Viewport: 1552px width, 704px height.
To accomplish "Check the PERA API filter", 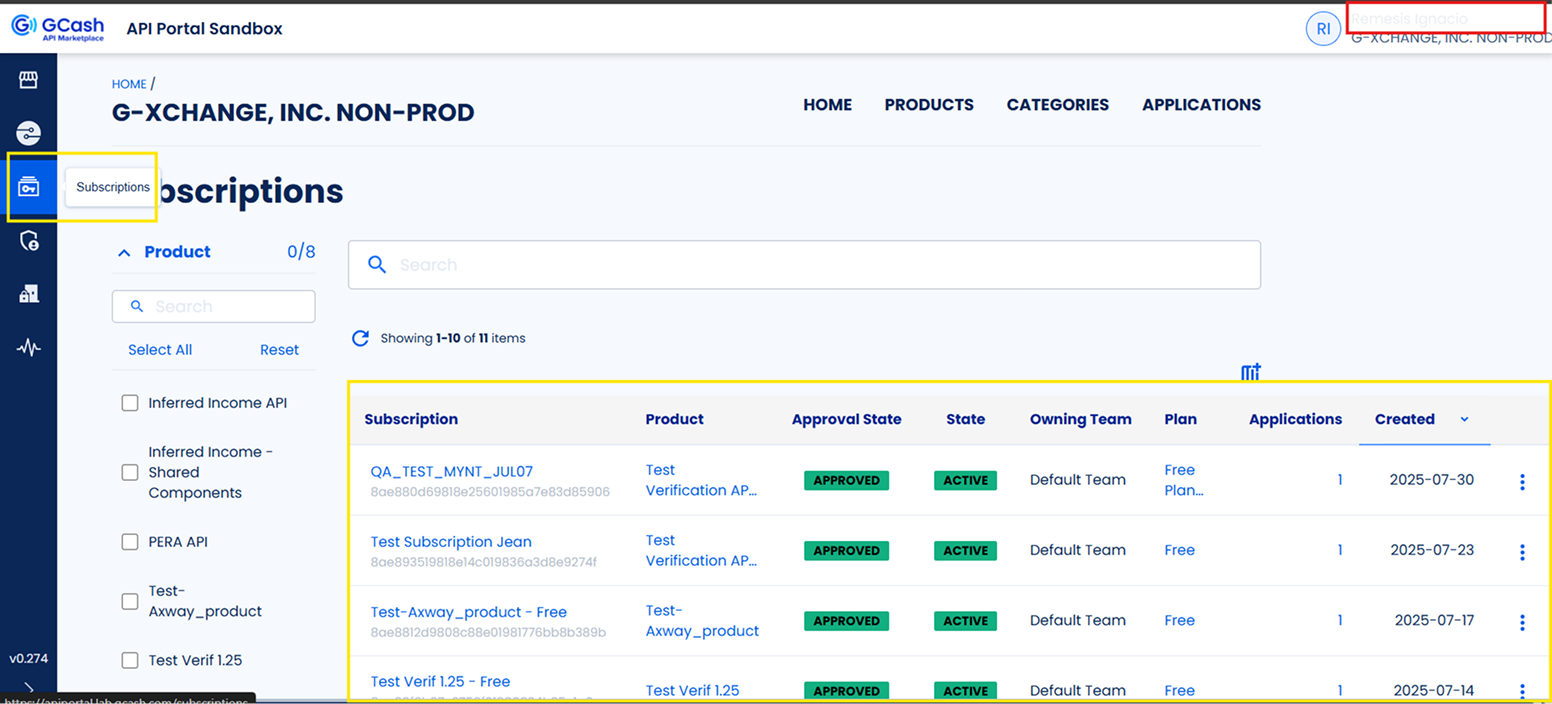I will (130, 542).
